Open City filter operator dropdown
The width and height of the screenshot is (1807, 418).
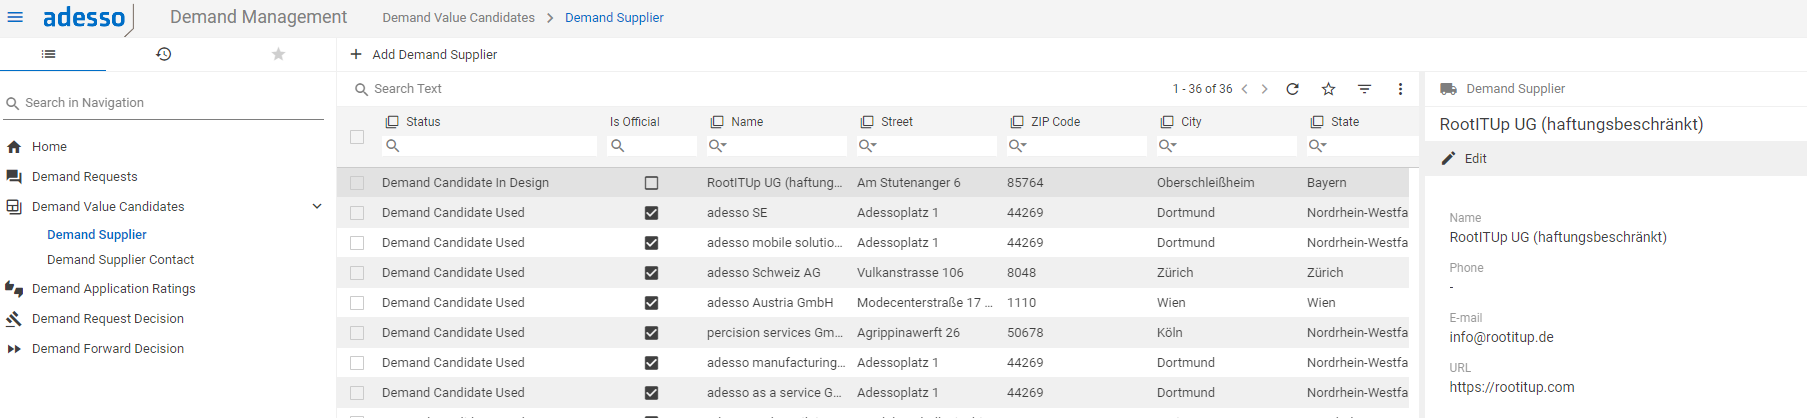pyautogui.click(x=1168, y=146)
